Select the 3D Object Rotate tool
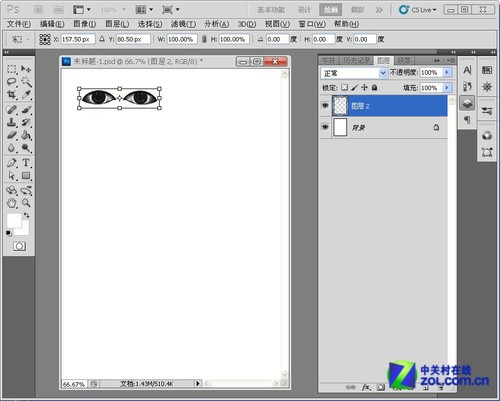 [12, 190]
